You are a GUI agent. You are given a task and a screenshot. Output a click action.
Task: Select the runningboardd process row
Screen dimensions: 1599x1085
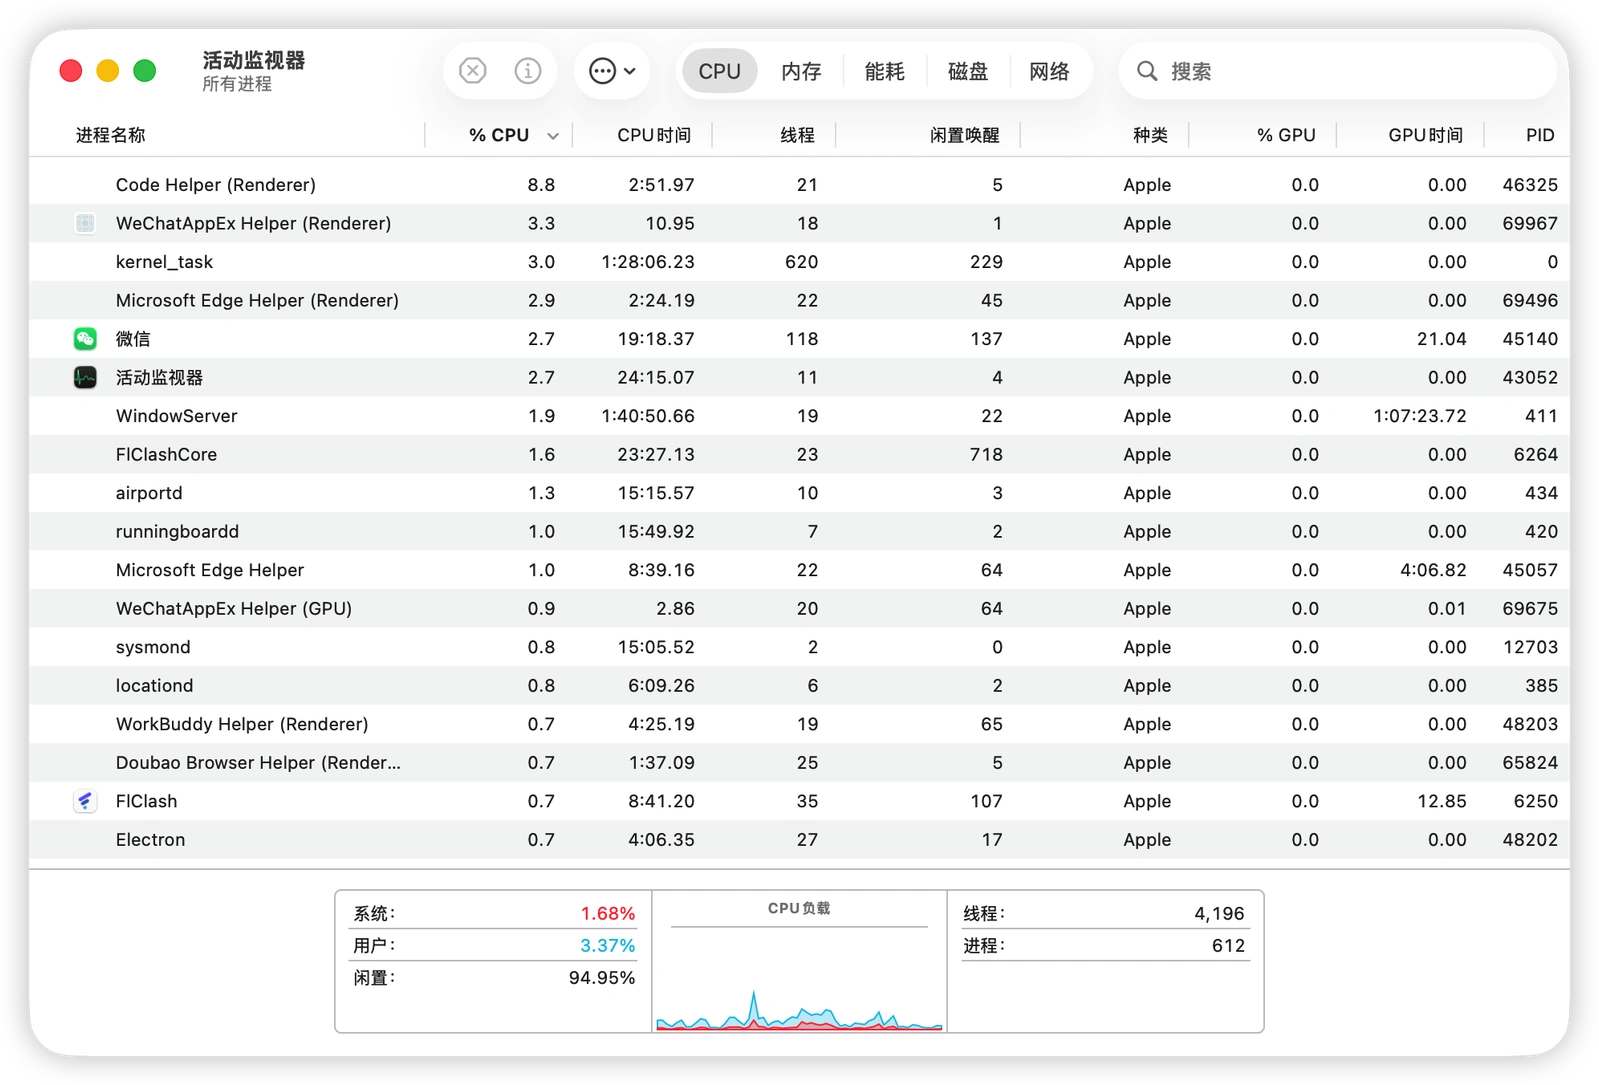799,531
